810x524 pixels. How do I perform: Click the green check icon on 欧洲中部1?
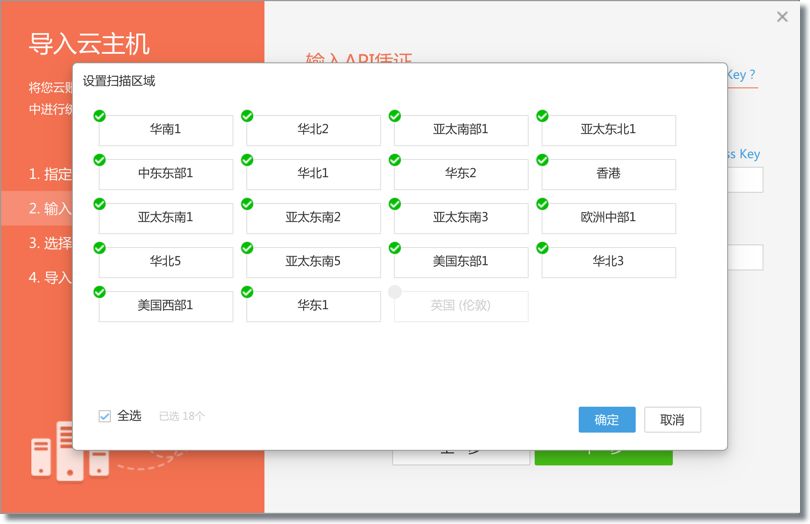click(543, 204)
